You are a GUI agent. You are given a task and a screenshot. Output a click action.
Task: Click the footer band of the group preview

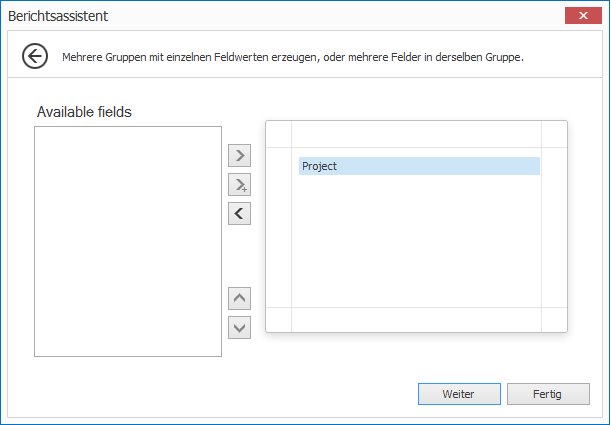[415, 319]
